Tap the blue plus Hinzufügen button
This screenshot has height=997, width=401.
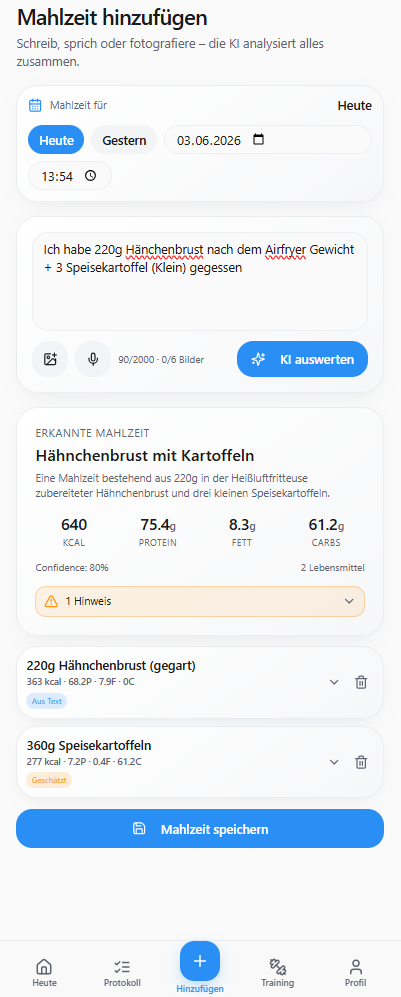click(x=200, y=961)
